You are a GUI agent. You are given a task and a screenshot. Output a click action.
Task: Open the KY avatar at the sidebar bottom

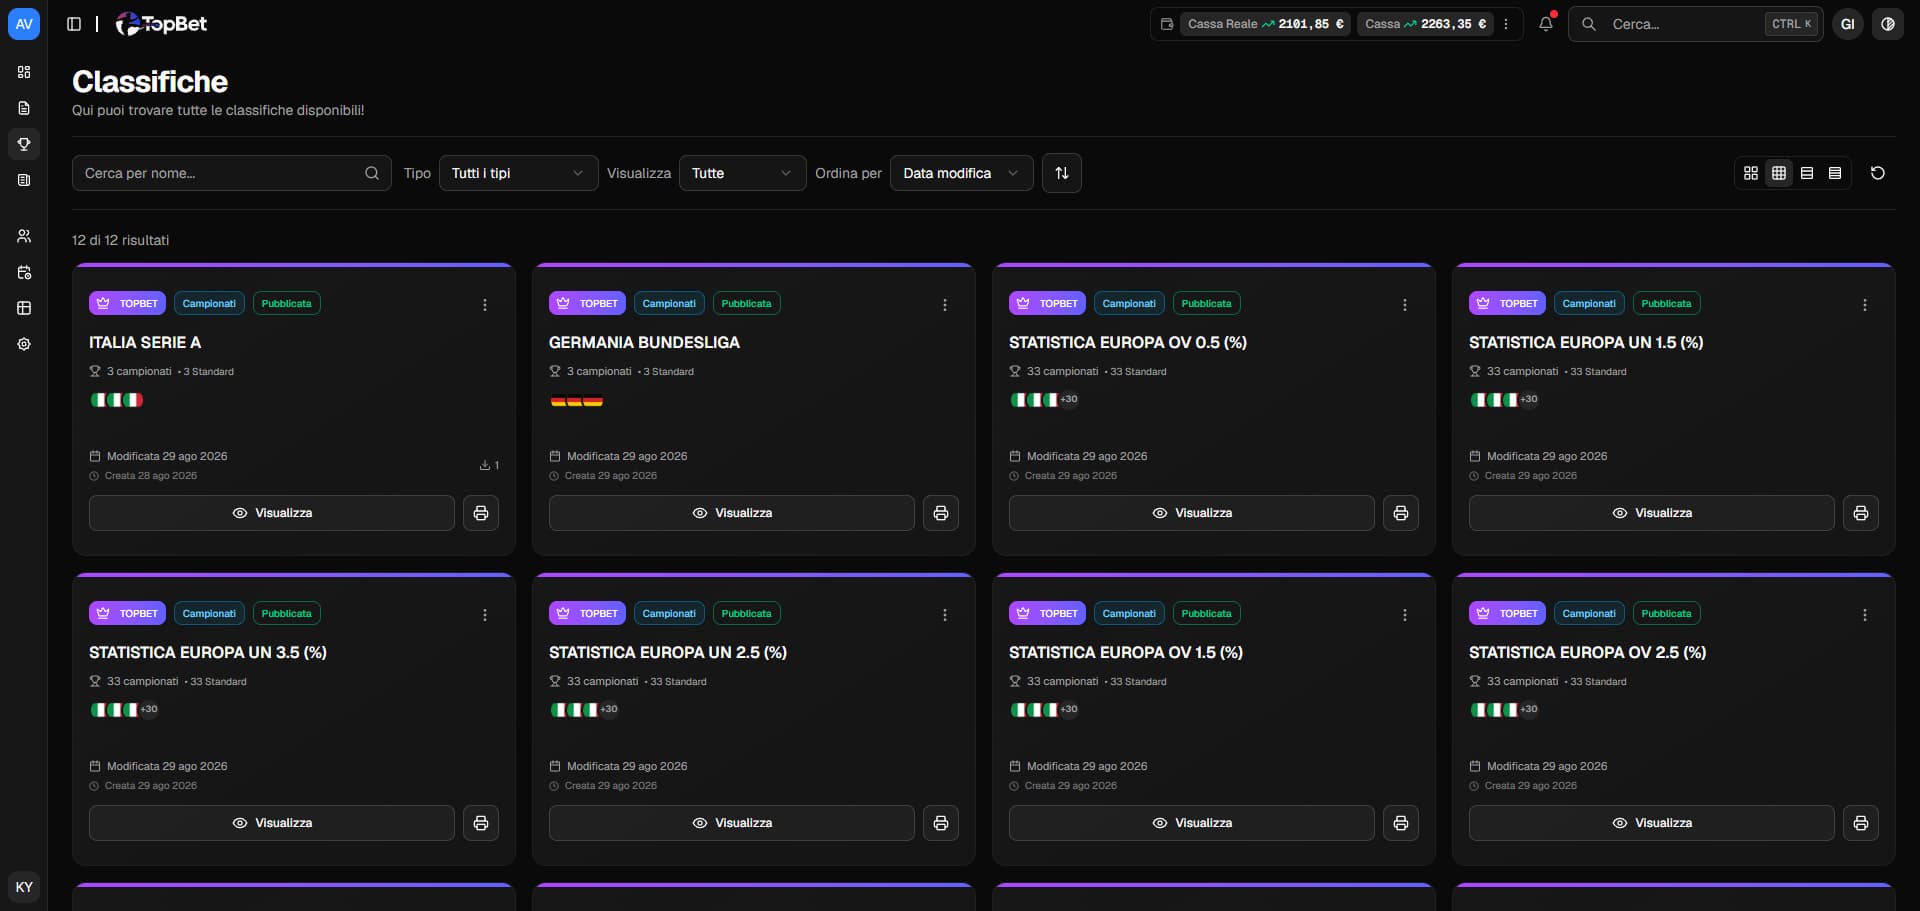[24, 887]
